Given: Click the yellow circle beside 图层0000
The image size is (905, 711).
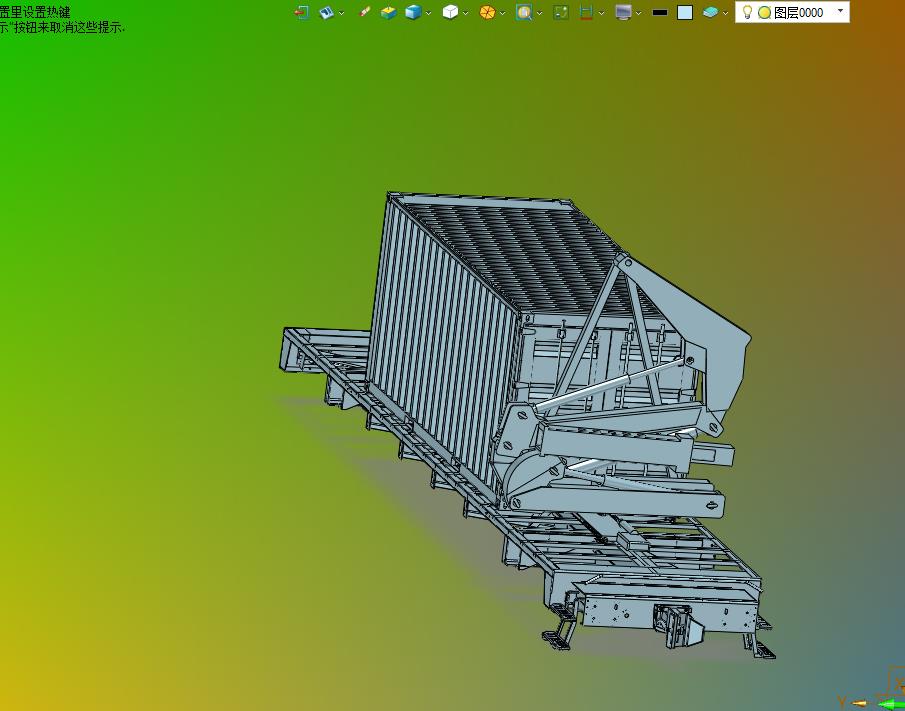Looking at the screenshot, I should pyautogui.click(x=764, y=13).
